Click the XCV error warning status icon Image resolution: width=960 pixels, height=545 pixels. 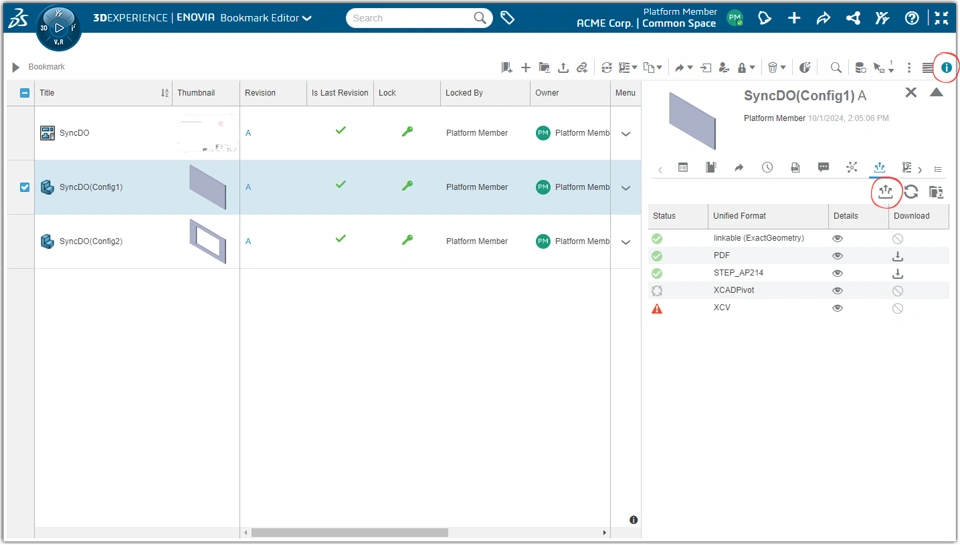[x=657, y=309]
